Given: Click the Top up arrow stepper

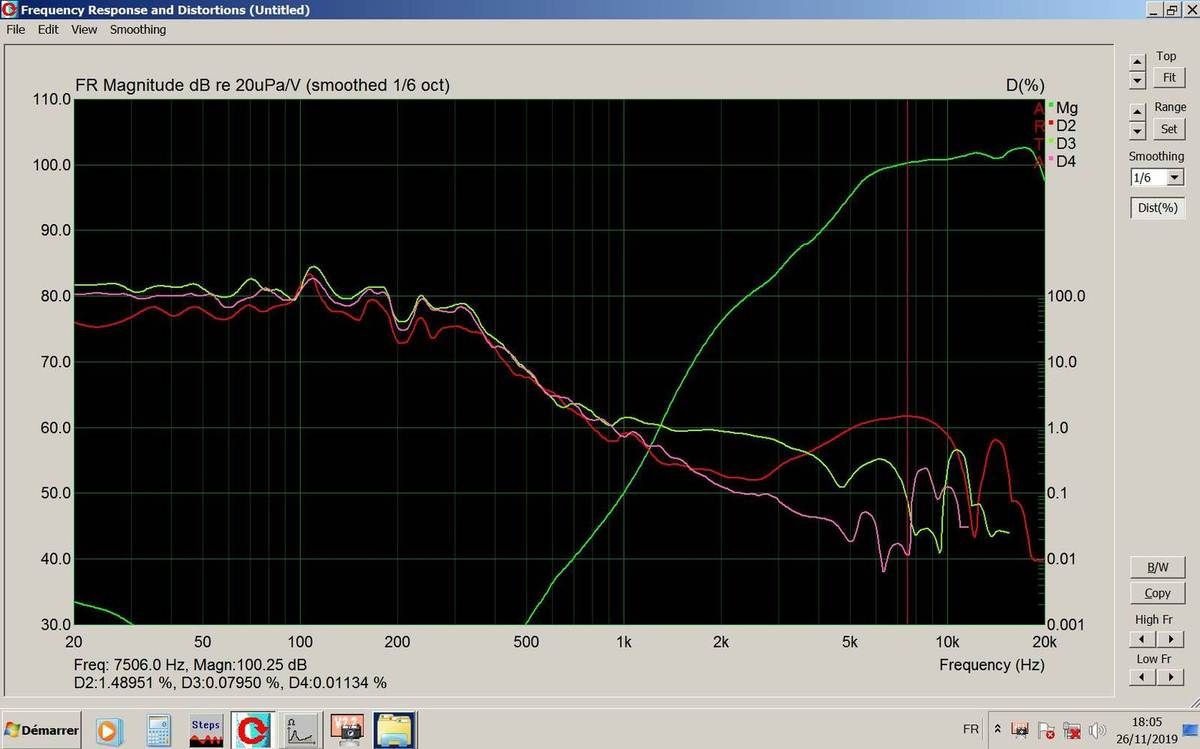Looking at the screenshot, I should click(1137, 61).
